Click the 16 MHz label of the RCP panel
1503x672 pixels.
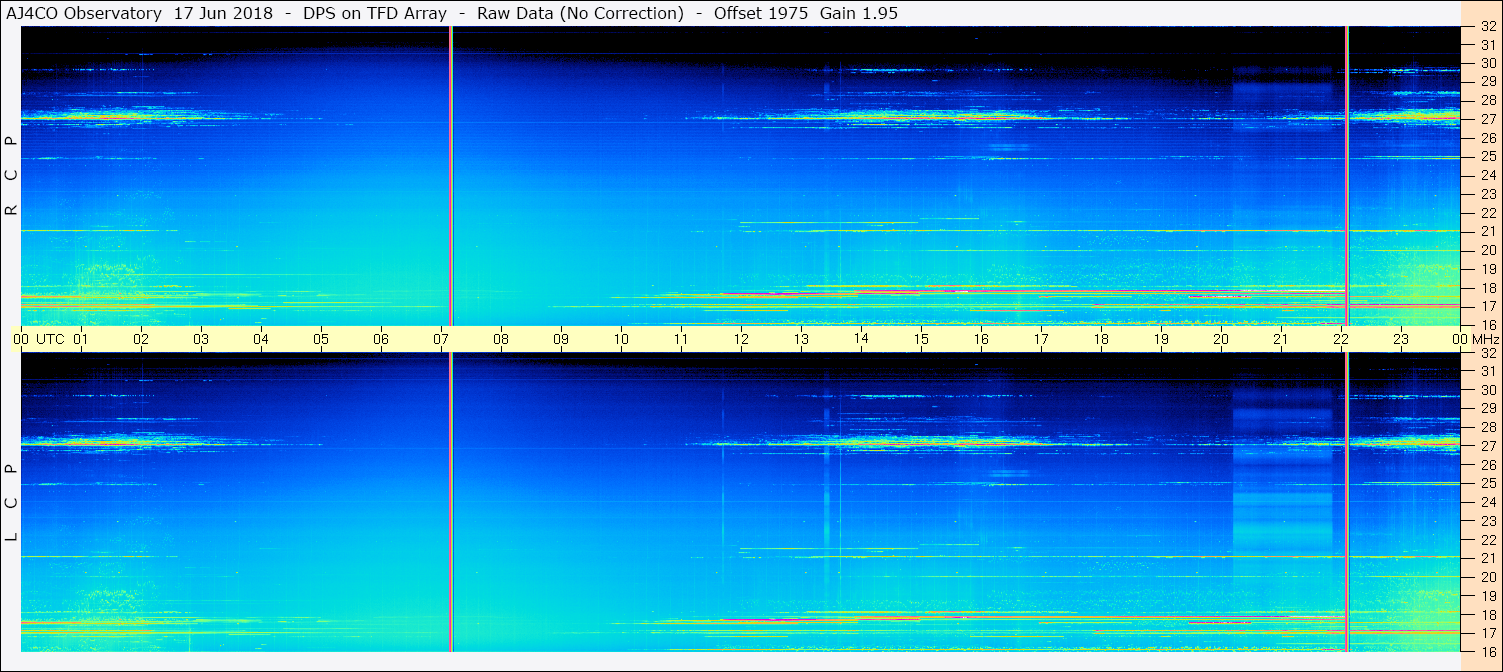coord(1488,324)
